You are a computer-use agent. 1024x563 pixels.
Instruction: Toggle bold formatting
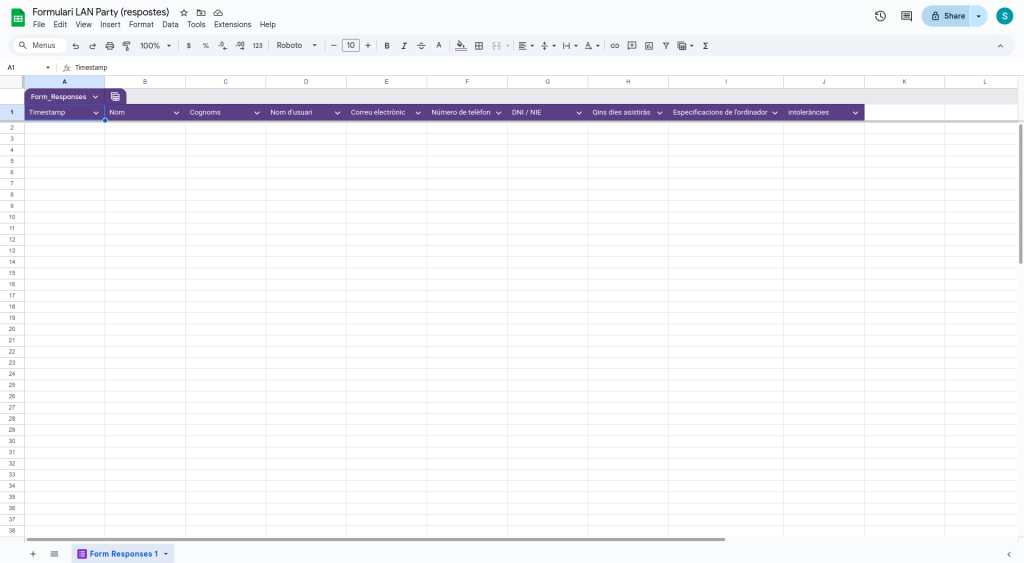tap(387, 46)
